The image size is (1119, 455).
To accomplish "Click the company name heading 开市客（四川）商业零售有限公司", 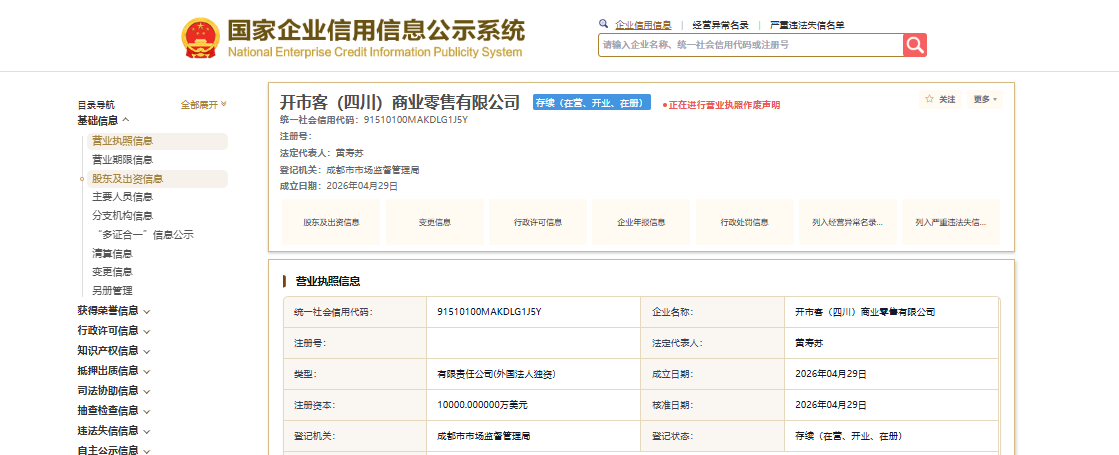I will coord(400,103).
